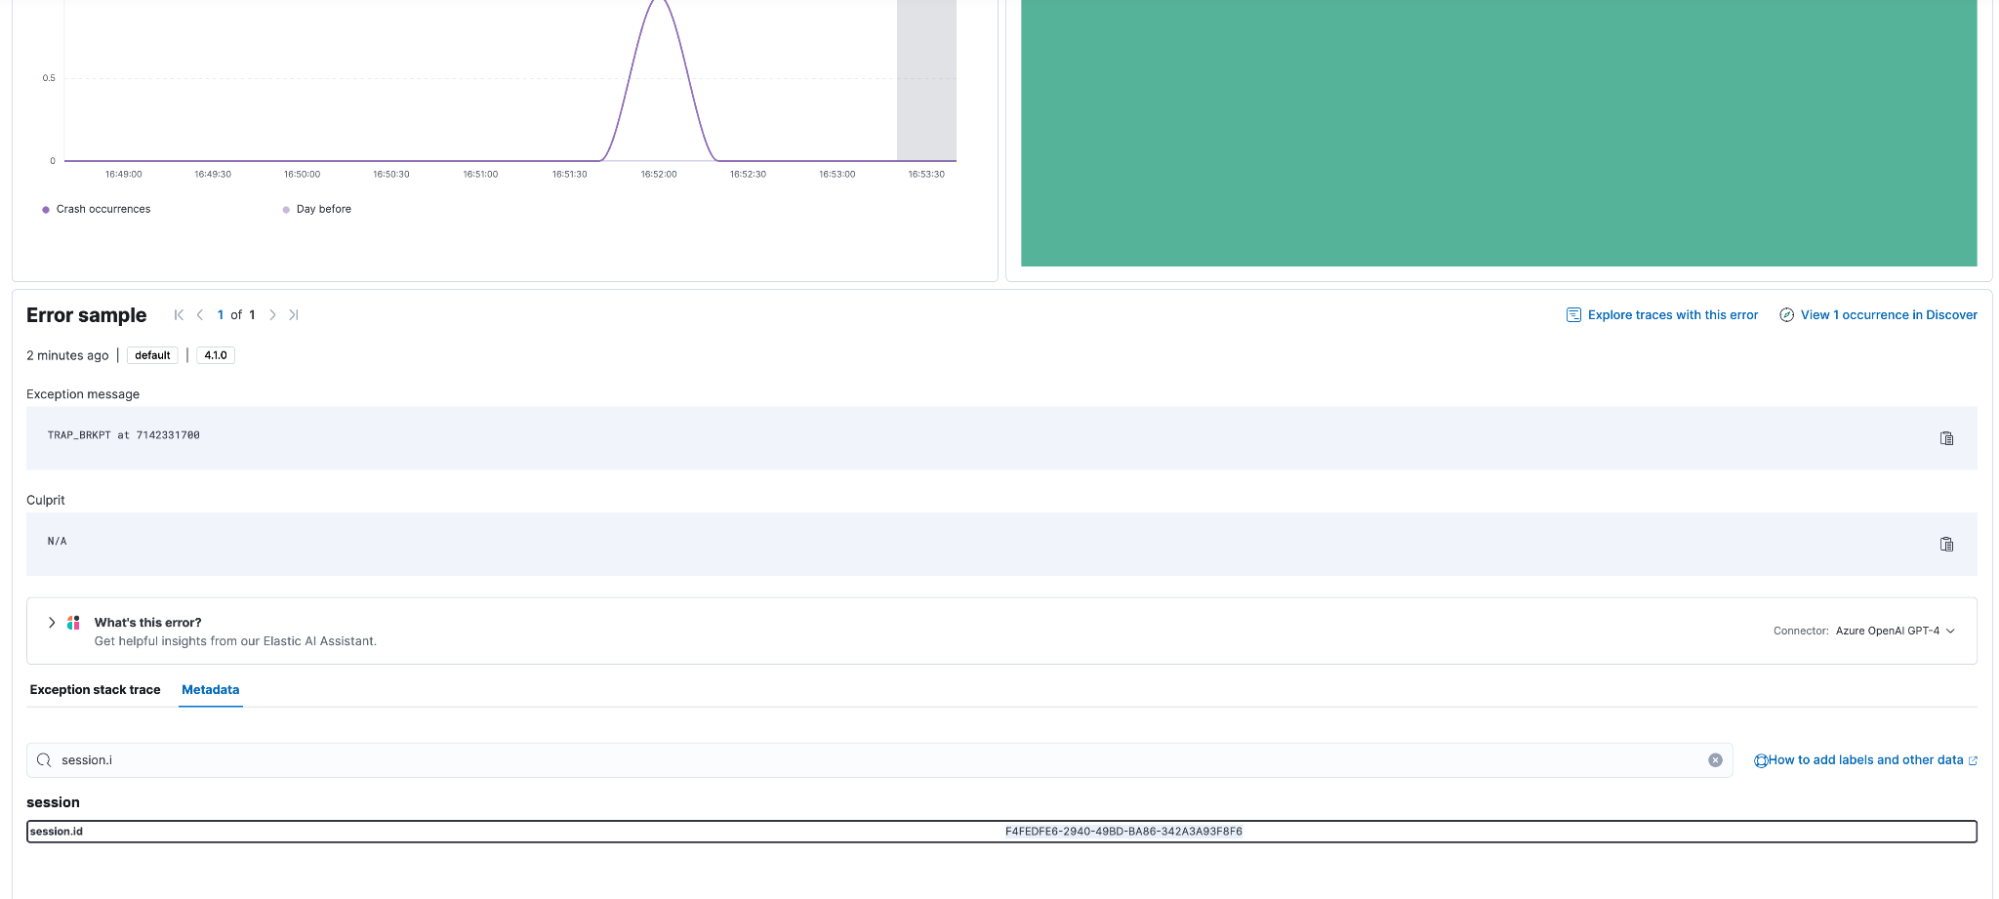Click the magnifier icon in metadata search
The height and width of the screenshot is (899, 1999).
(x=44, y=760)
